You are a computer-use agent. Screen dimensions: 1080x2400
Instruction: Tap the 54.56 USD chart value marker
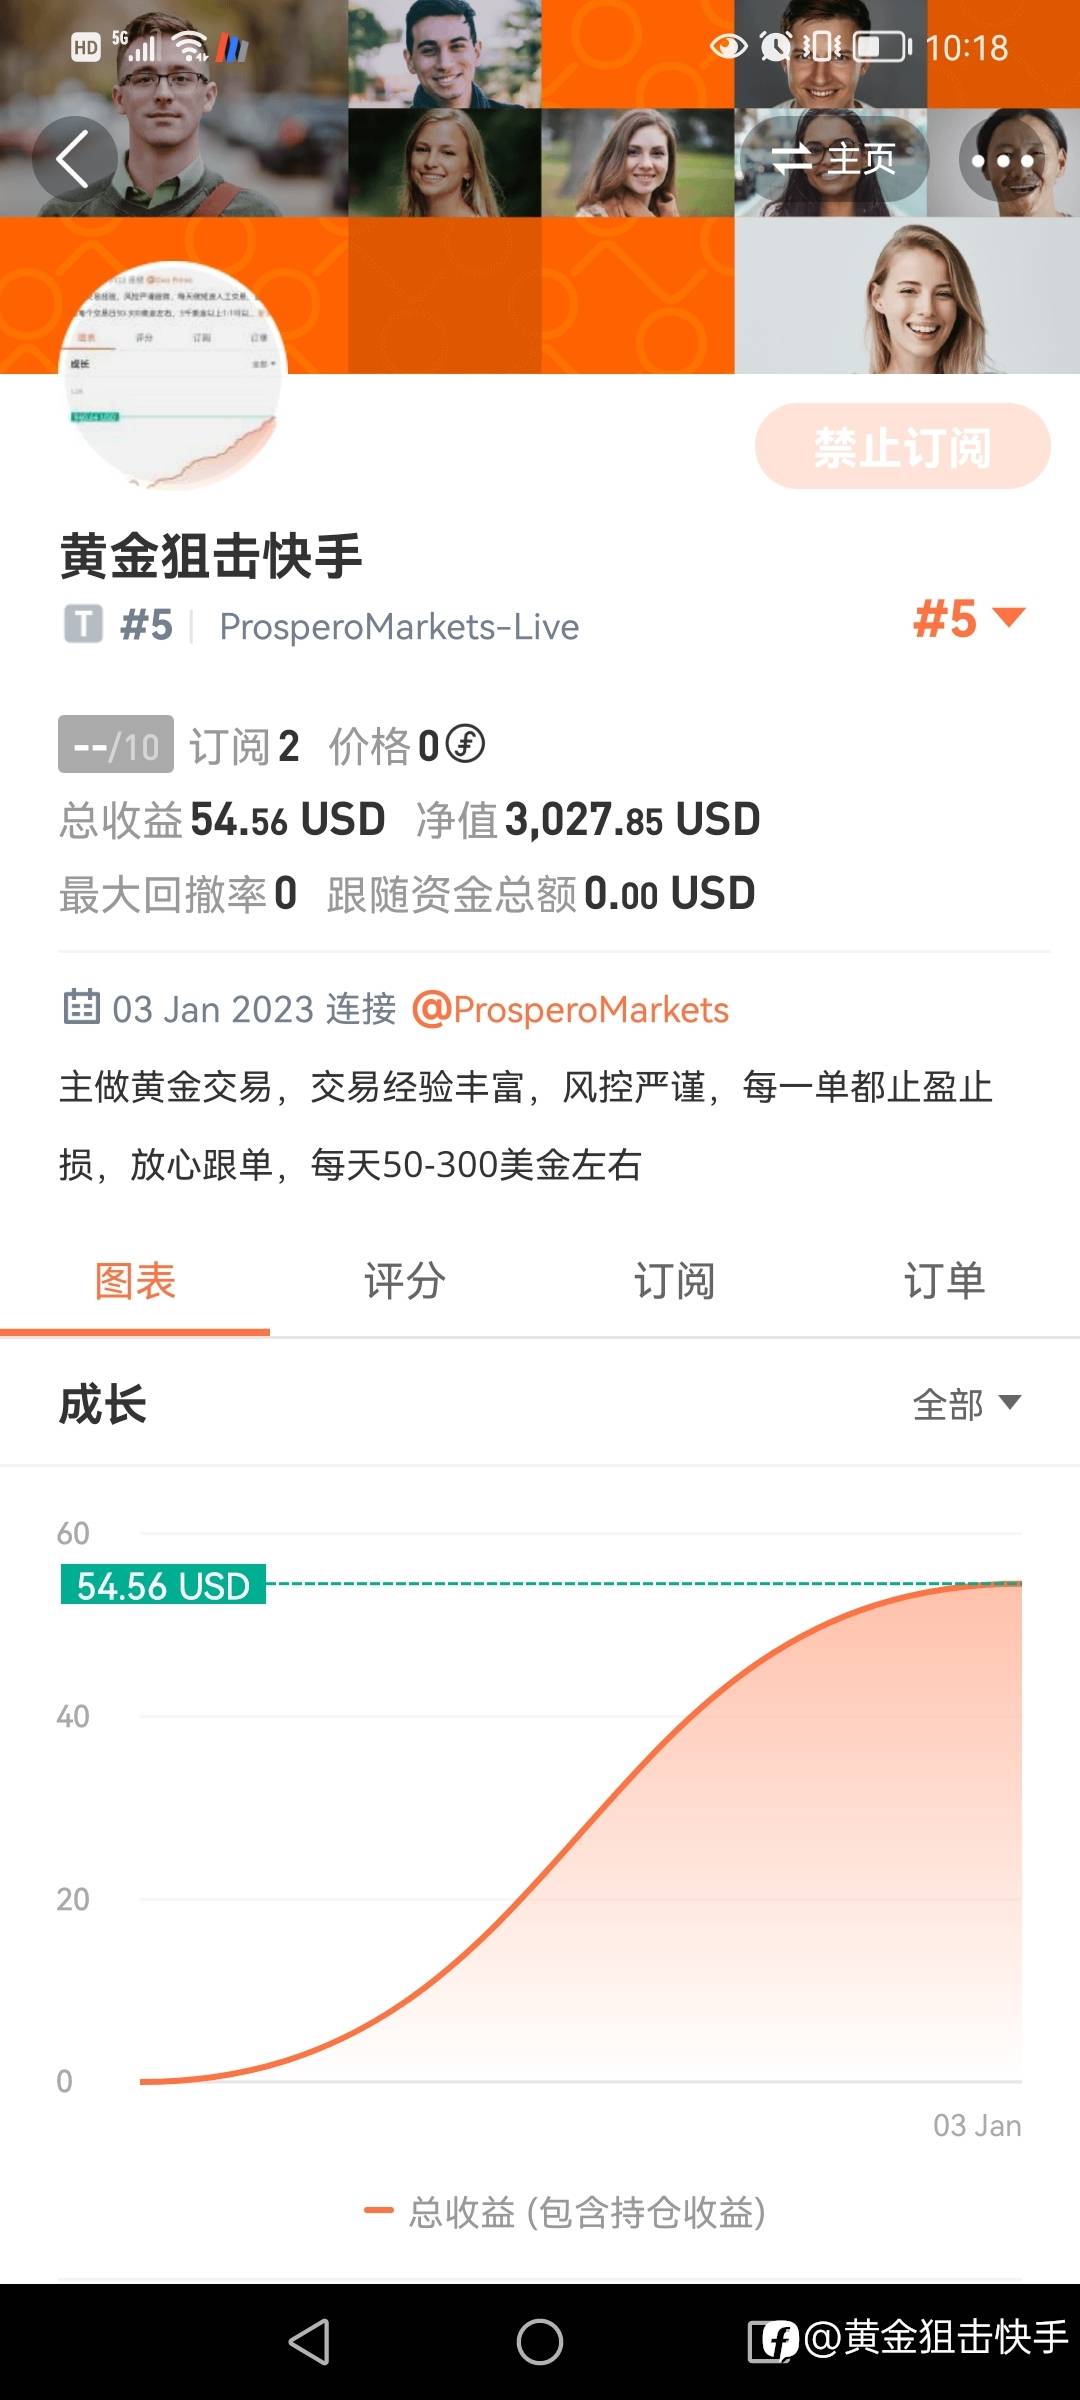(x=163, y=1585)
